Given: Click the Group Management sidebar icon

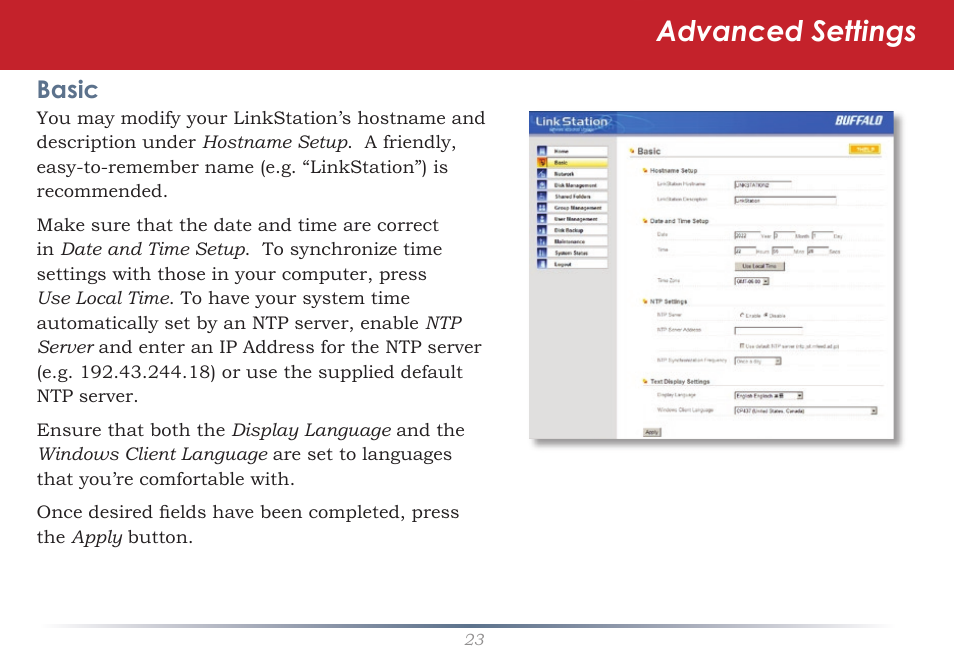Looking at the screenshot, I should click(542, 208).
